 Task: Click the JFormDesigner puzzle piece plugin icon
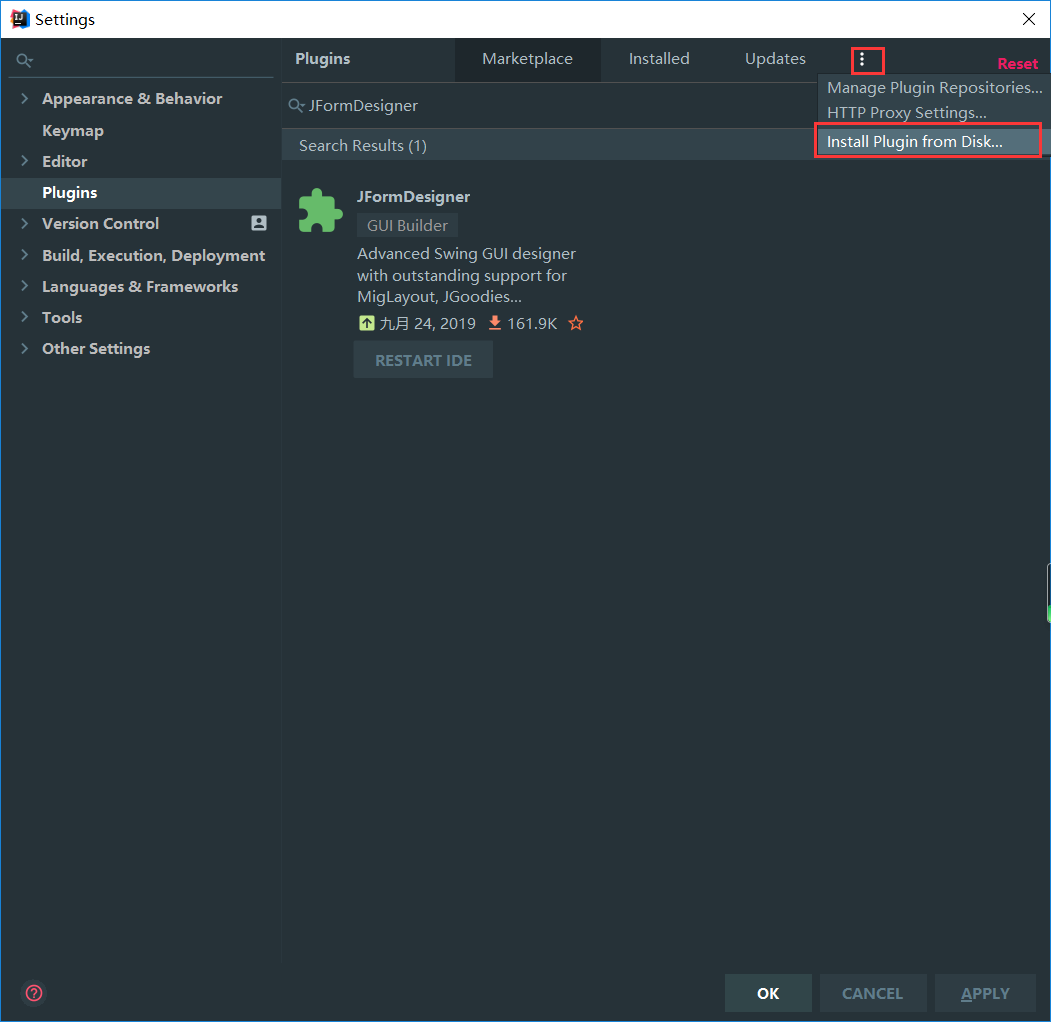point(320,211)
